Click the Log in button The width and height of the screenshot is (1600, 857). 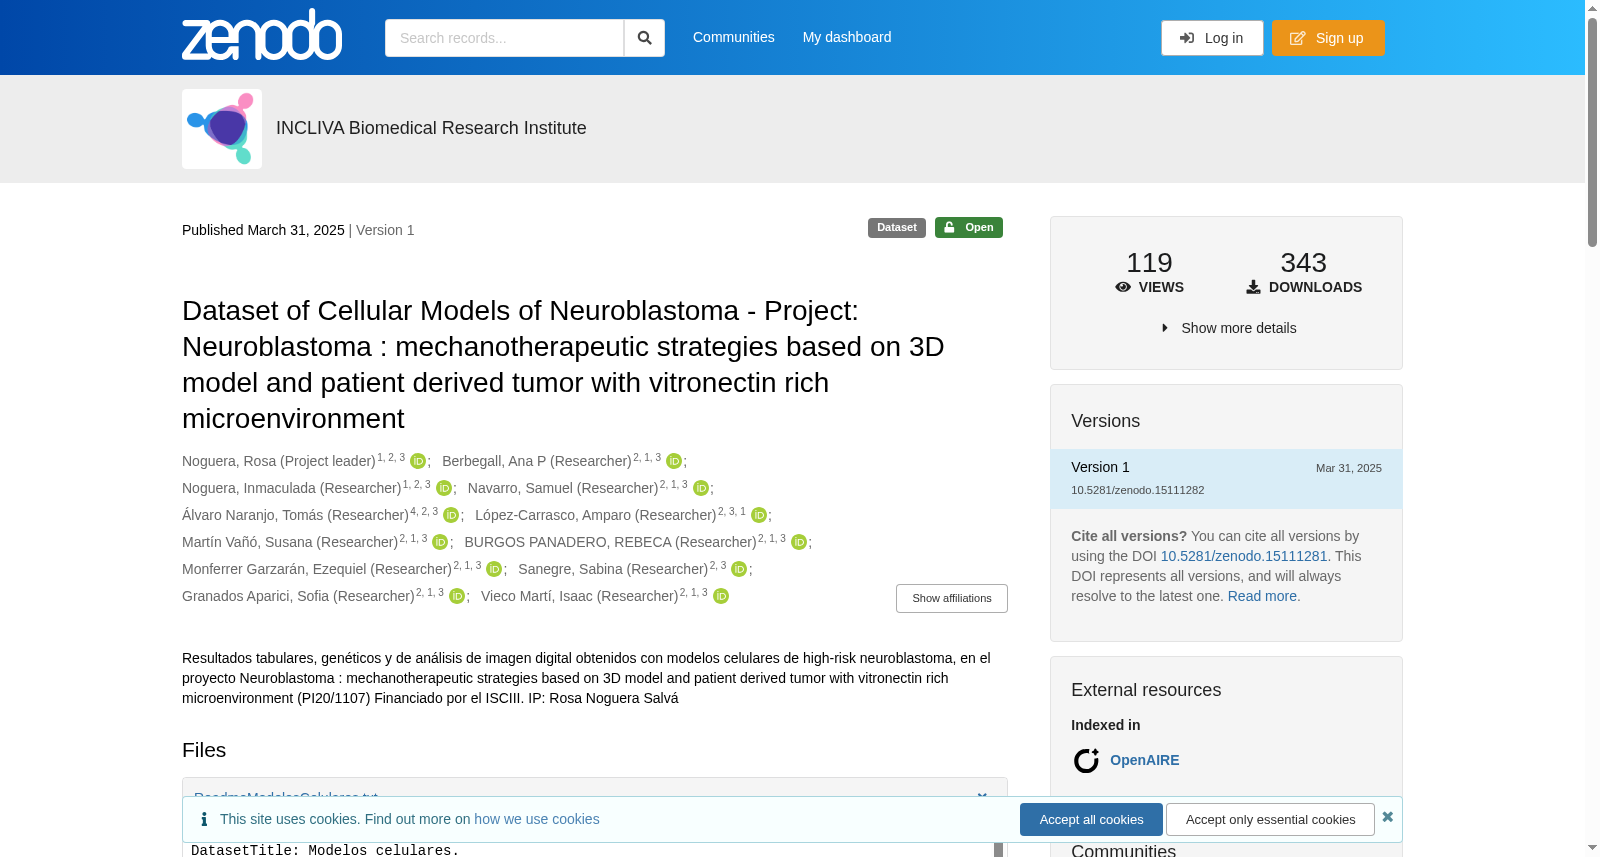coord(1212,38)
